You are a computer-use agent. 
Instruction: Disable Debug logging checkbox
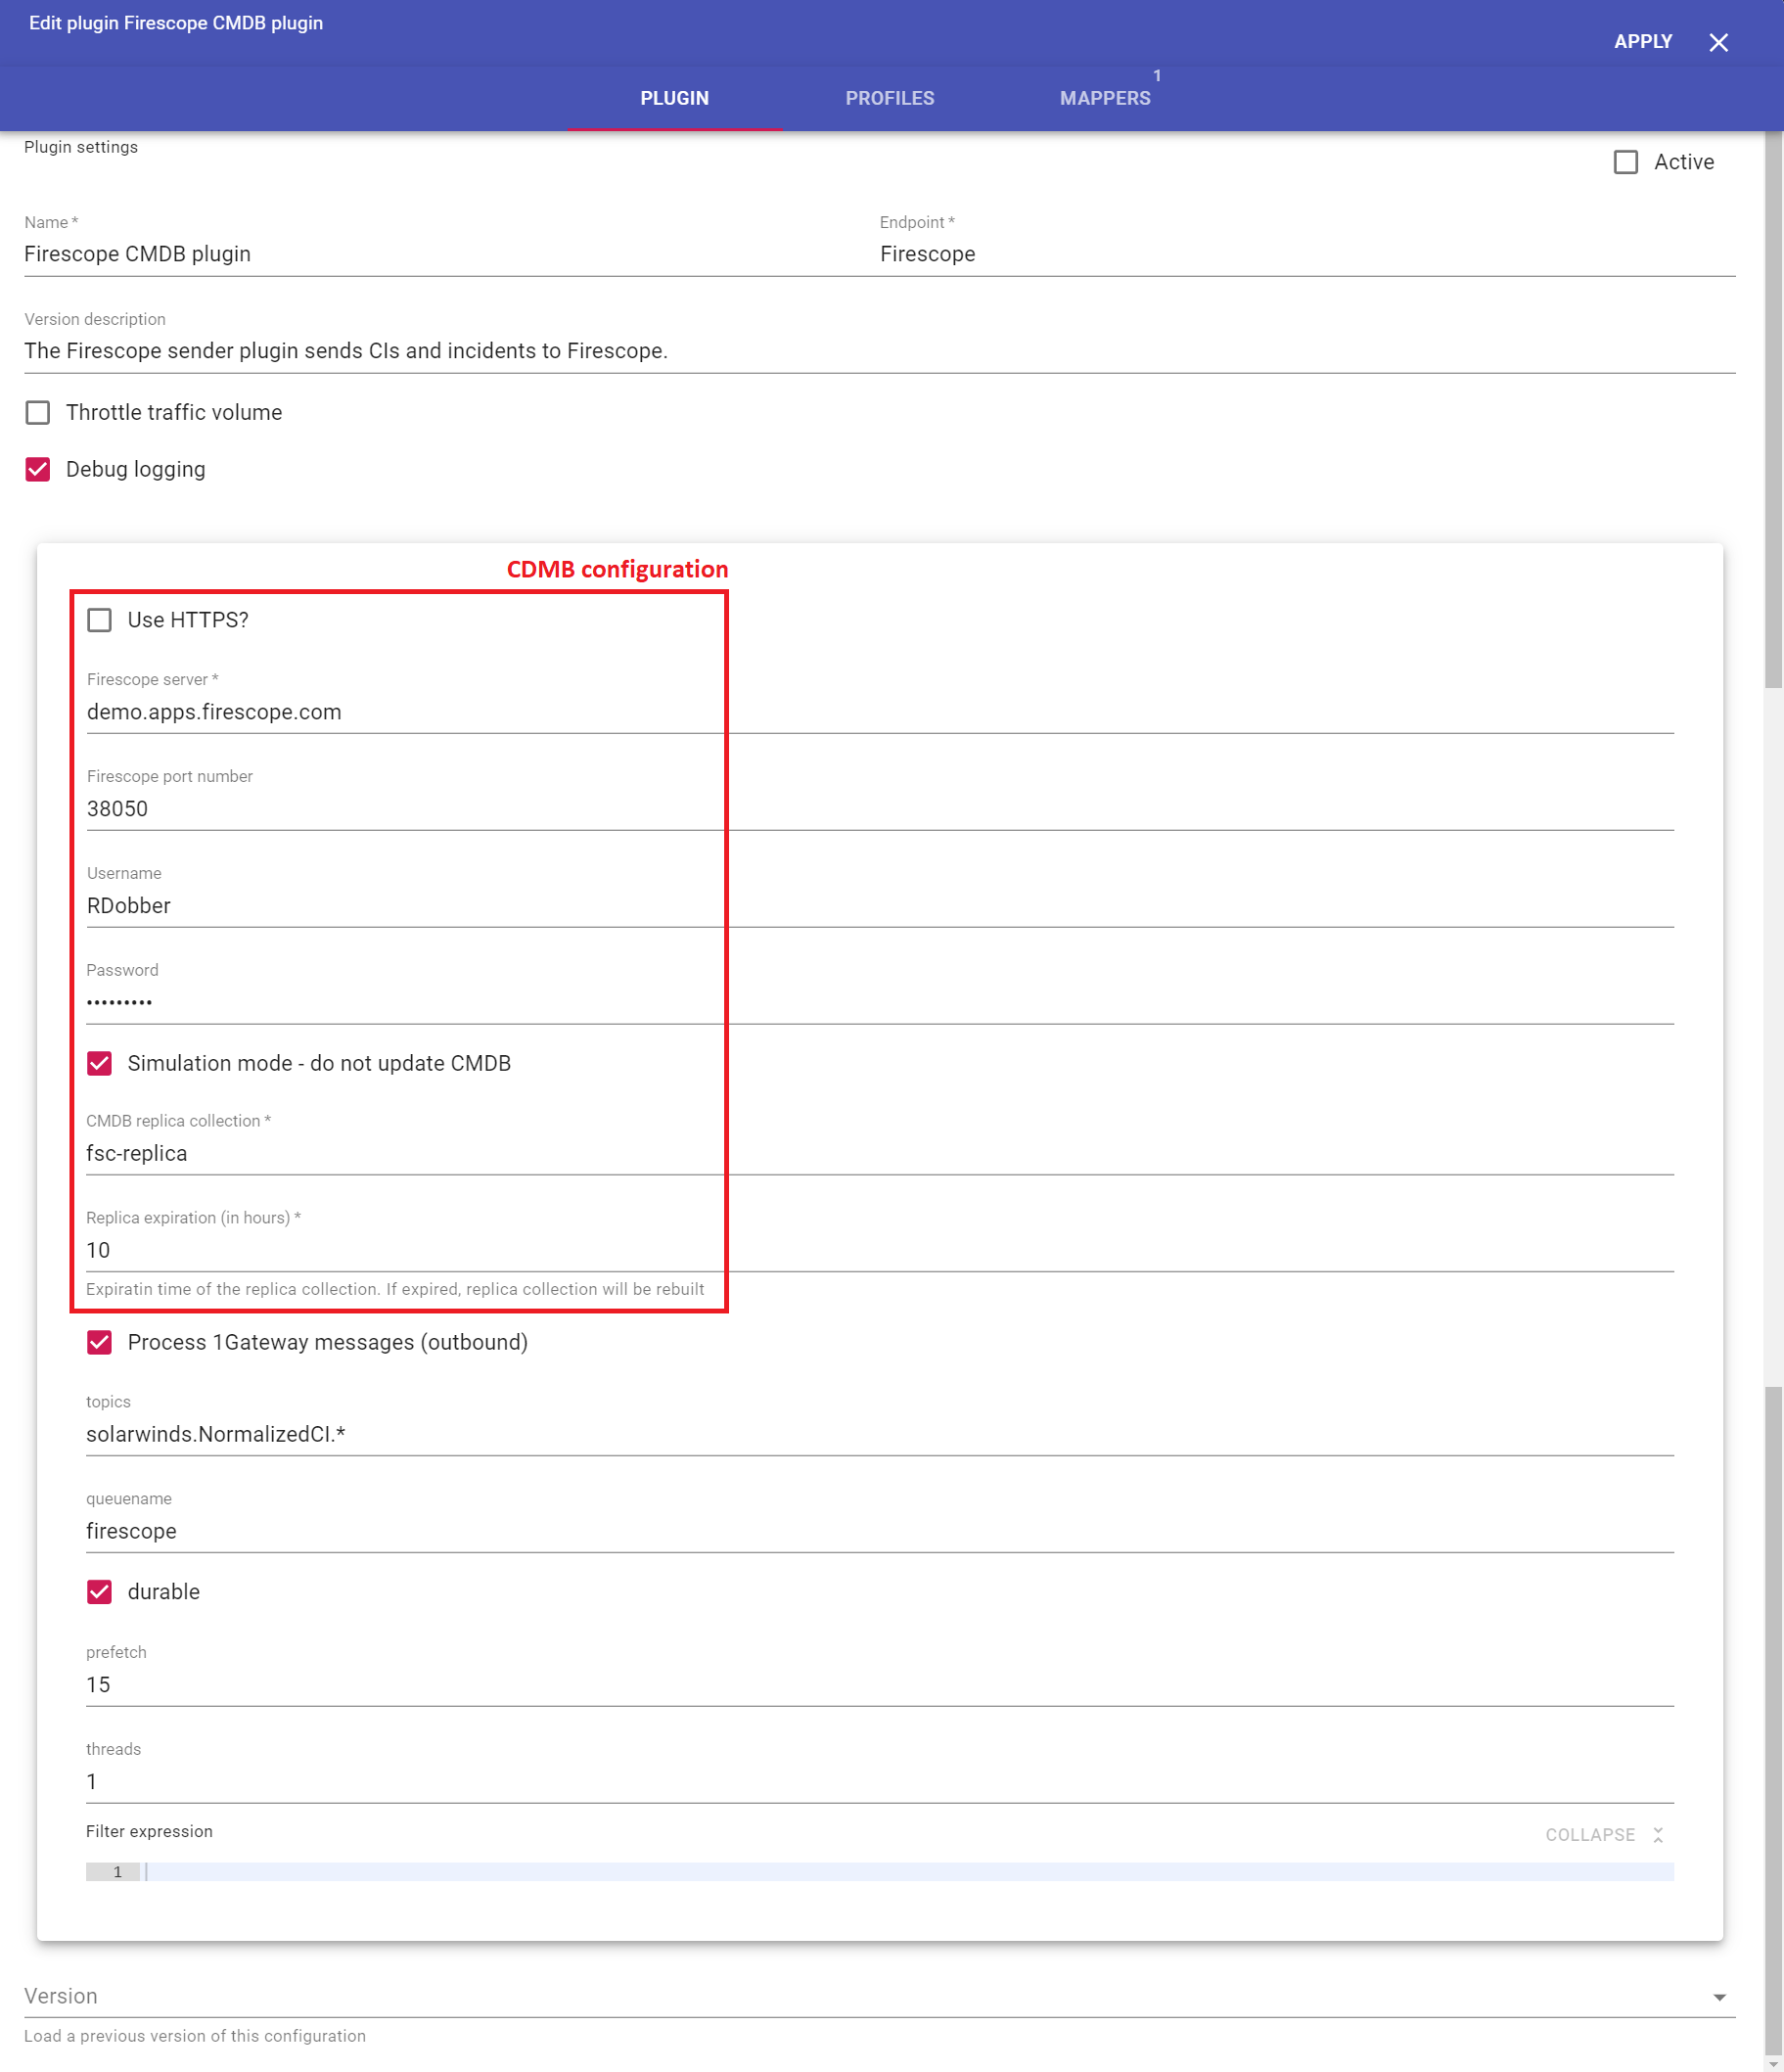(x=38, y=470)
